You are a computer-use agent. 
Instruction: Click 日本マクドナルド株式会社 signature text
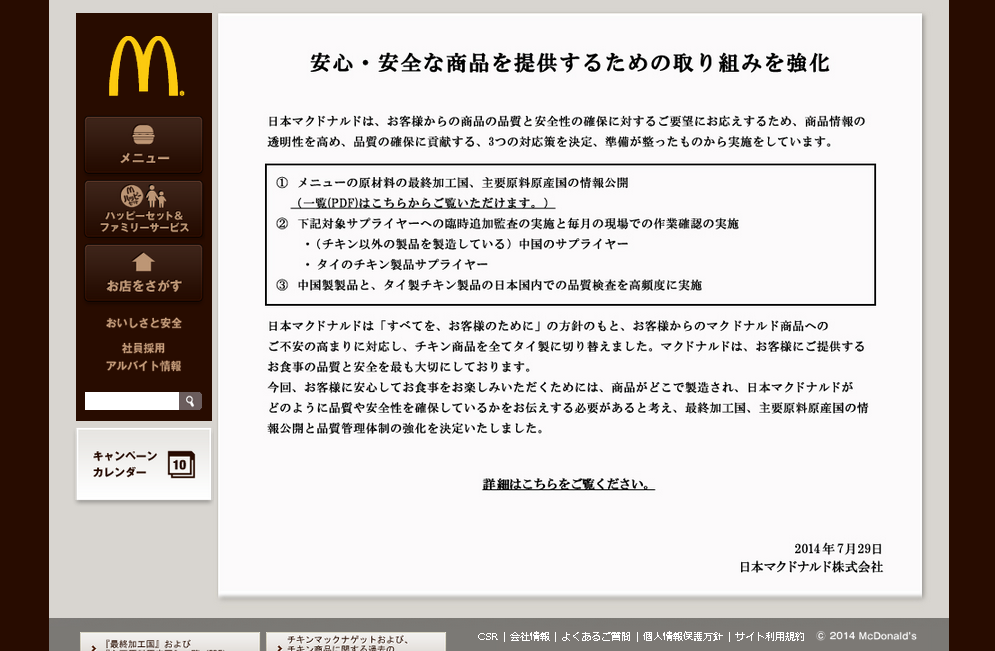811,567
